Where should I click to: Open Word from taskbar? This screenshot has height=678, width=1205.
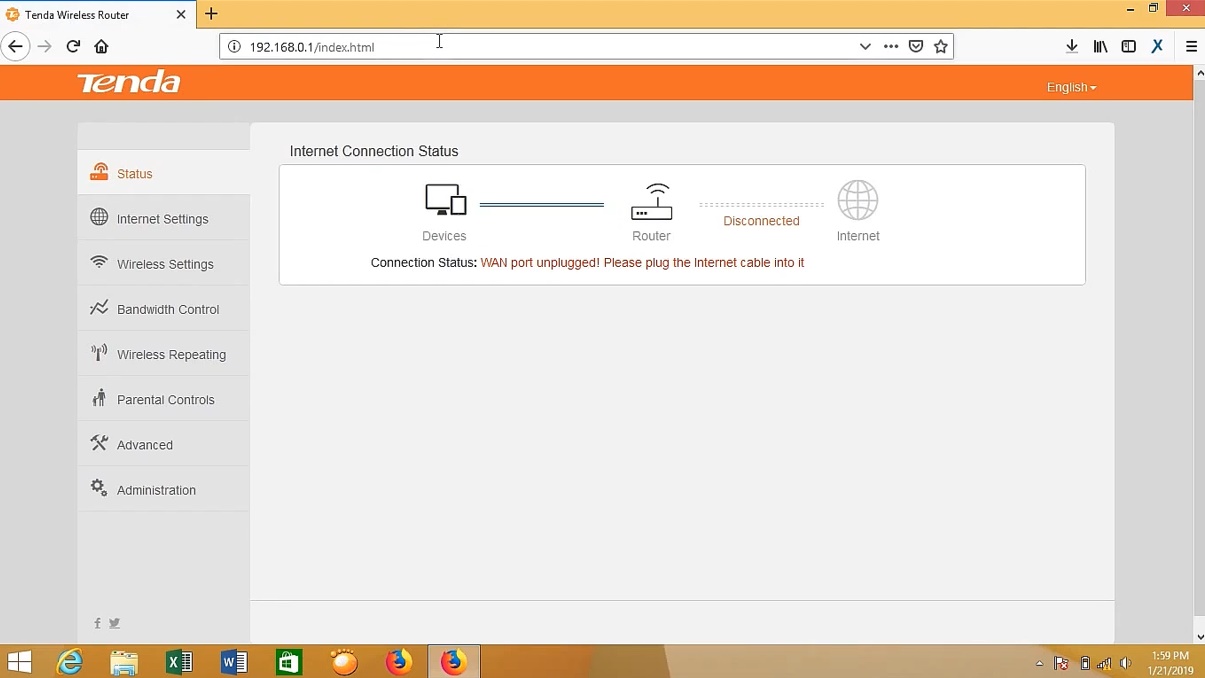tap(234, 662)
